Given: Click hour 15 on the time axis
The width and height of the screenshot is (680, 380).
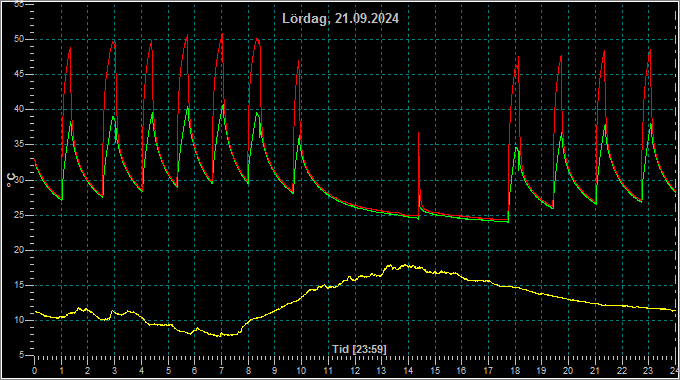Looking at the screenshot, I should click(x=435, y=371).
